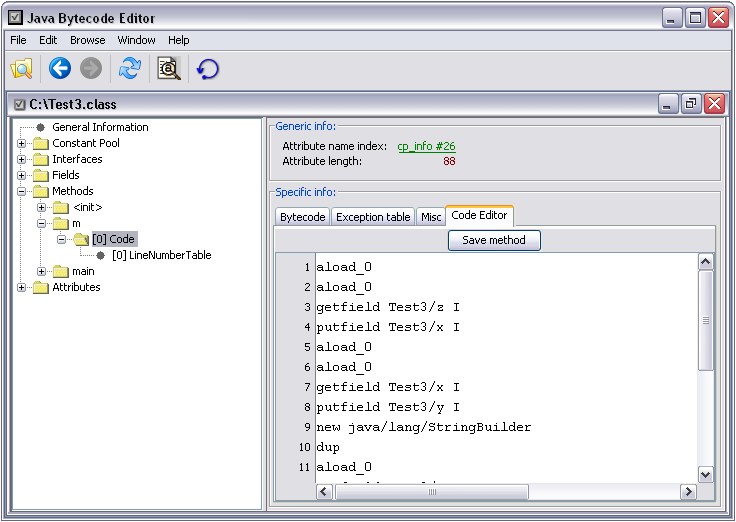Click the magnifier page browse icon
This screenshot has height=522, width=736.
tap(169, 69)
